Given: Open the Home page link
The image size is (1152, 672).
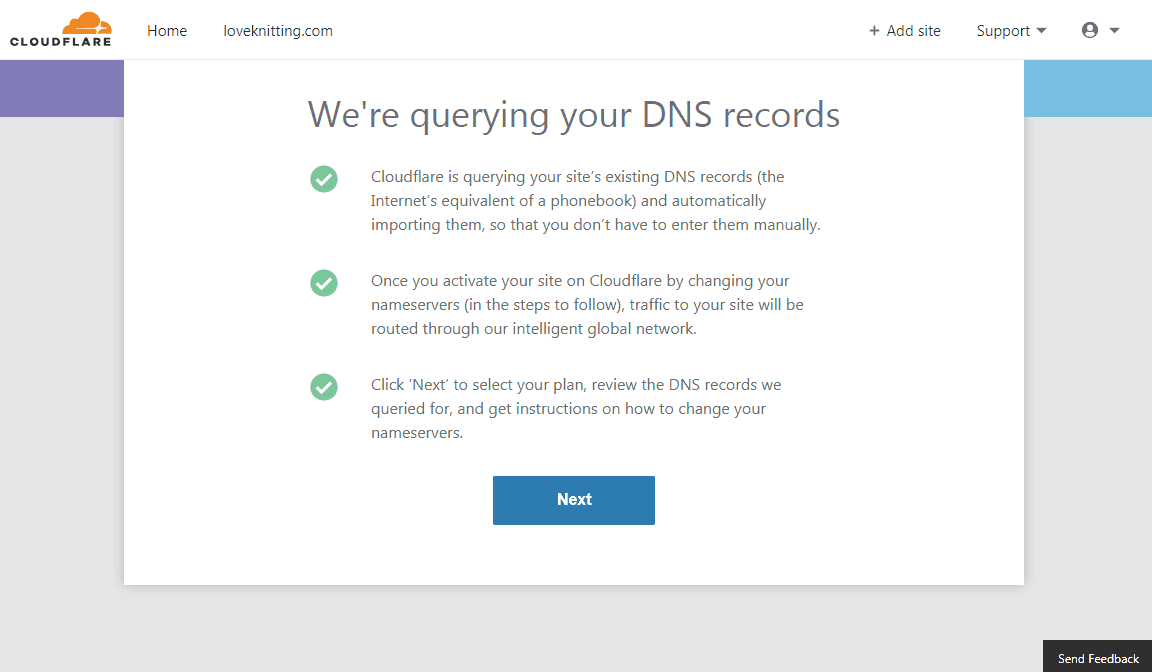Looking at the screenshot, I should pyautogui.click(x=167, y=31).
